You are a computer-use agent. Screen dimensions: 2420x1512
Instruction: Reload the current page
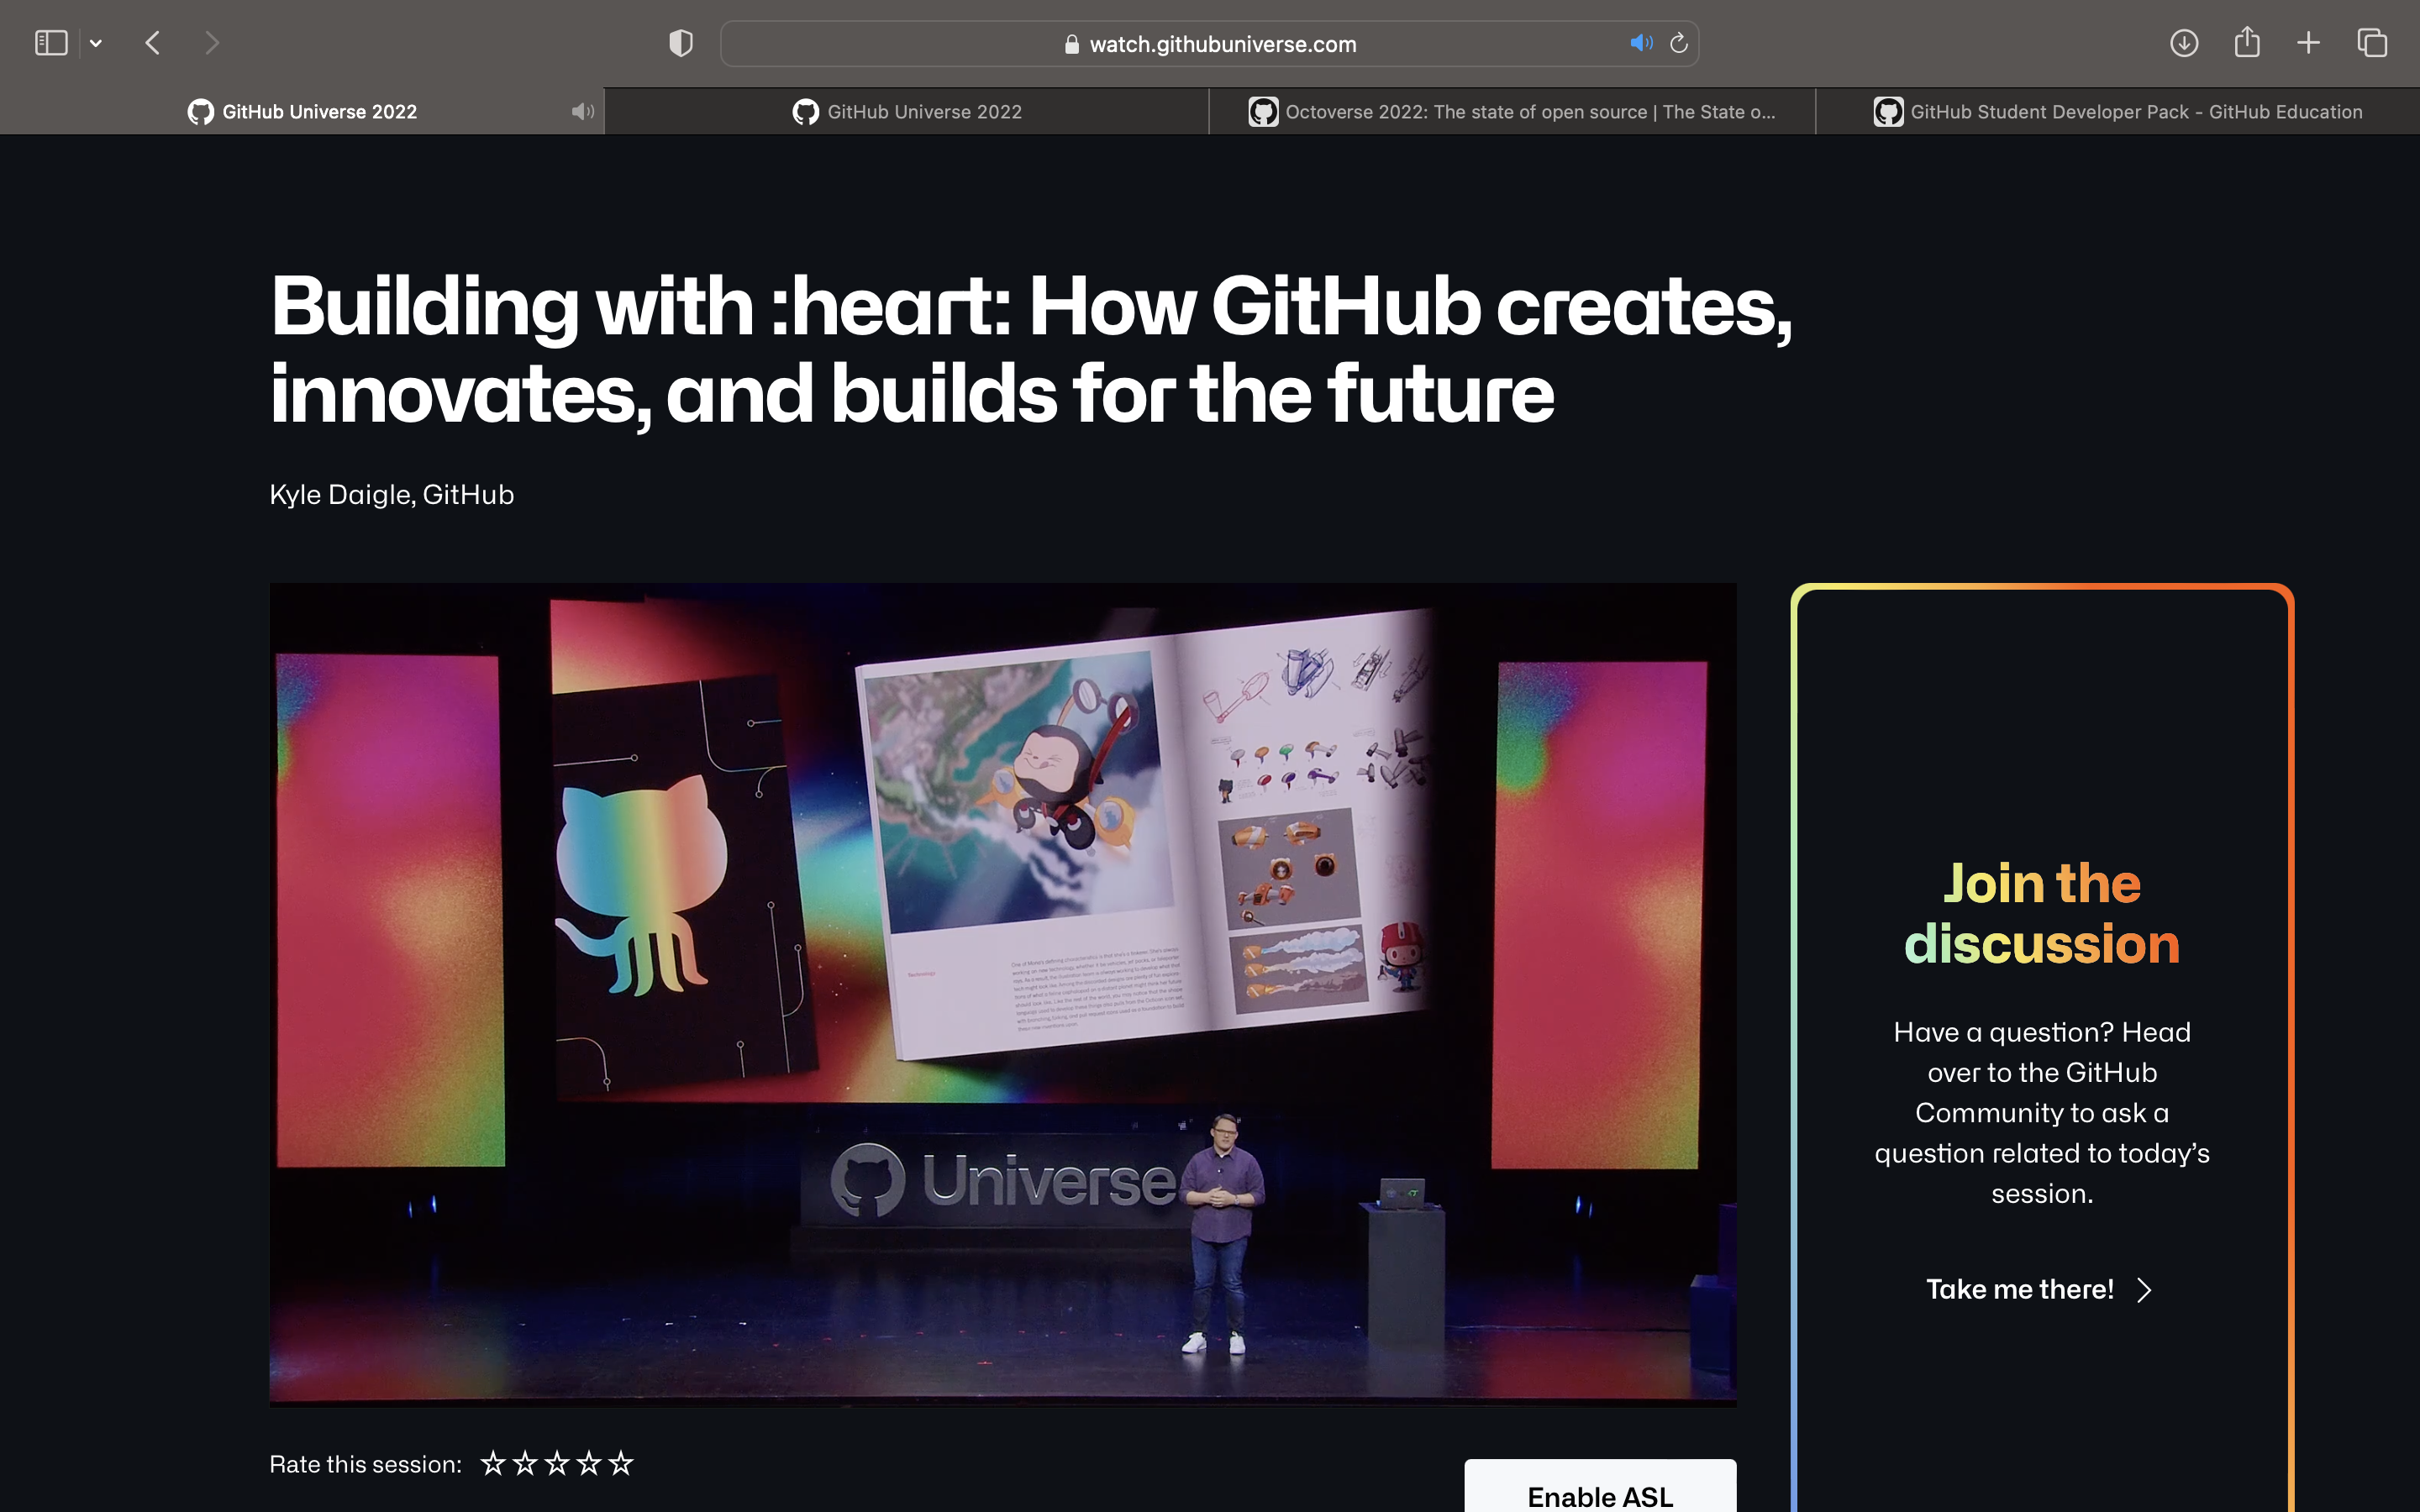pos(1679,43)
